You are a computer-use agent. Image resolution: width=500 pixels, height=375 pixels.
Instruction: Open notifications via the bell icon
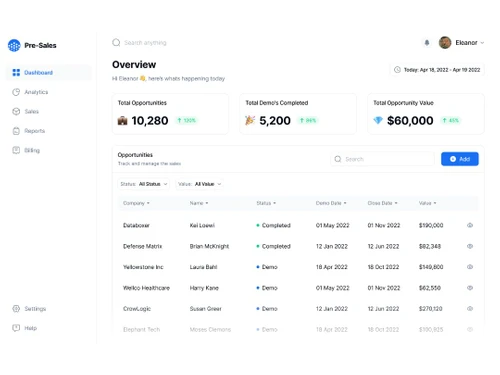click(x=427, y=43)
